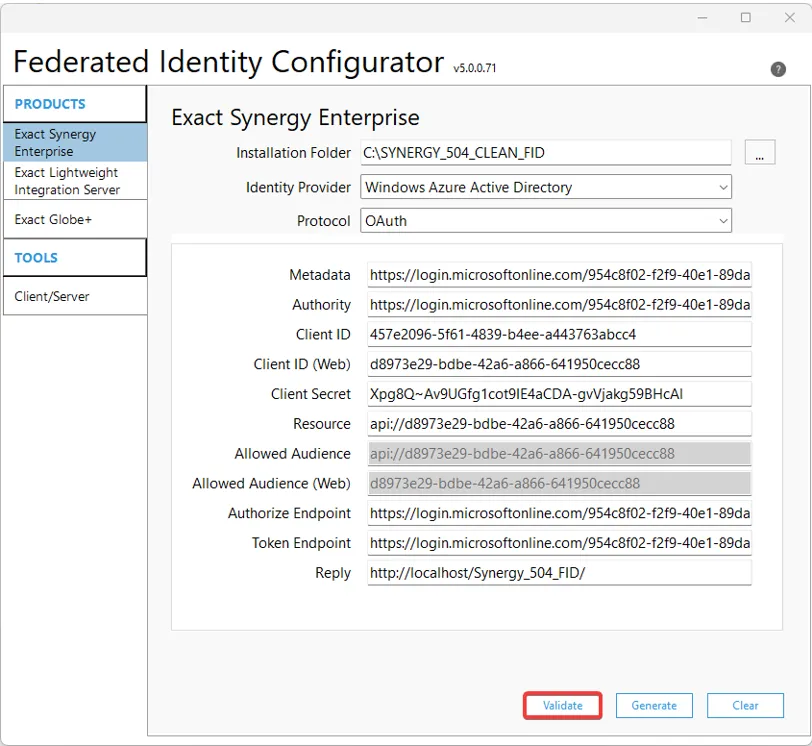Click into the Authority field

(558, 305)
